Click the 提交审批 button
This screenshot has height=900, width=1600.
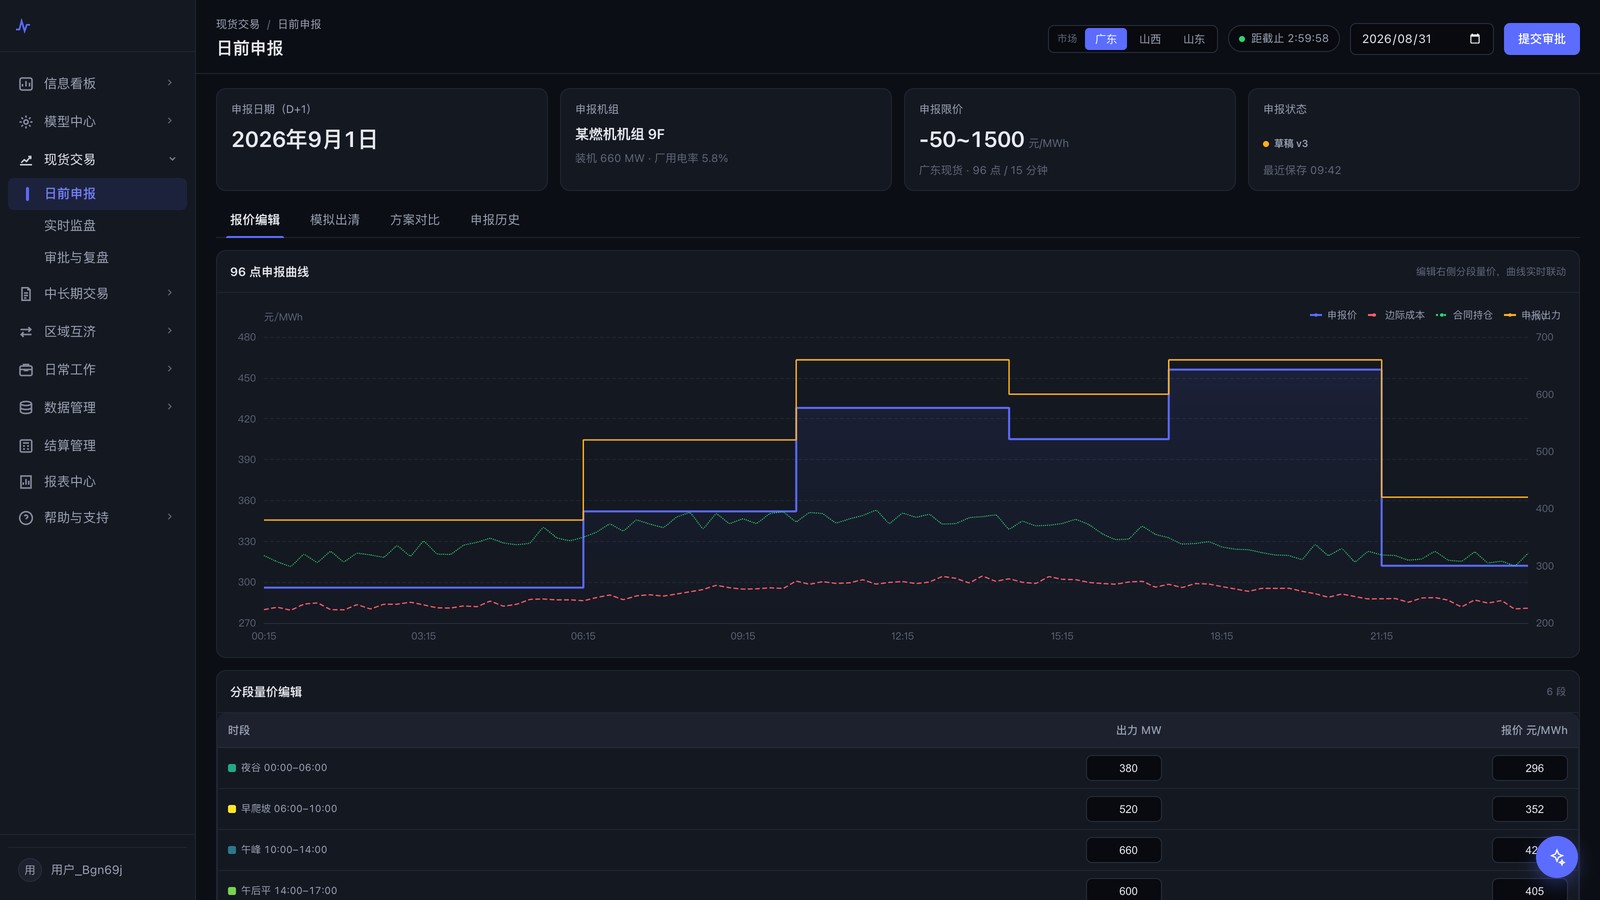point(1542,39)
